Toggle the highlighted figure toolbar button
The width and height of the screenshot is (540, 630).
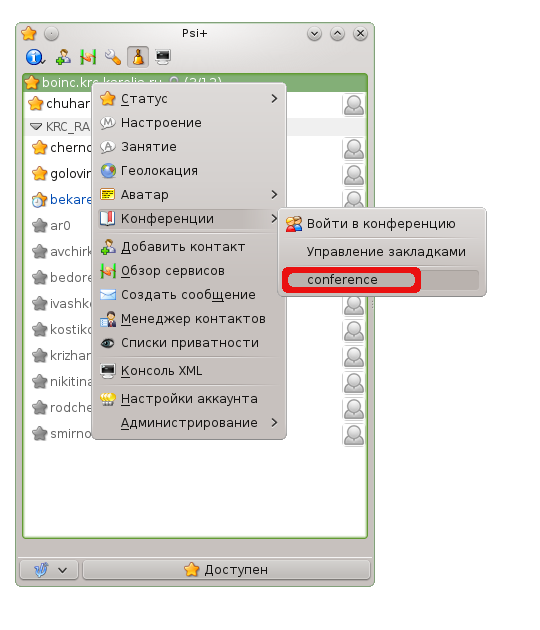pyautogui.click(x=138, y=57)
